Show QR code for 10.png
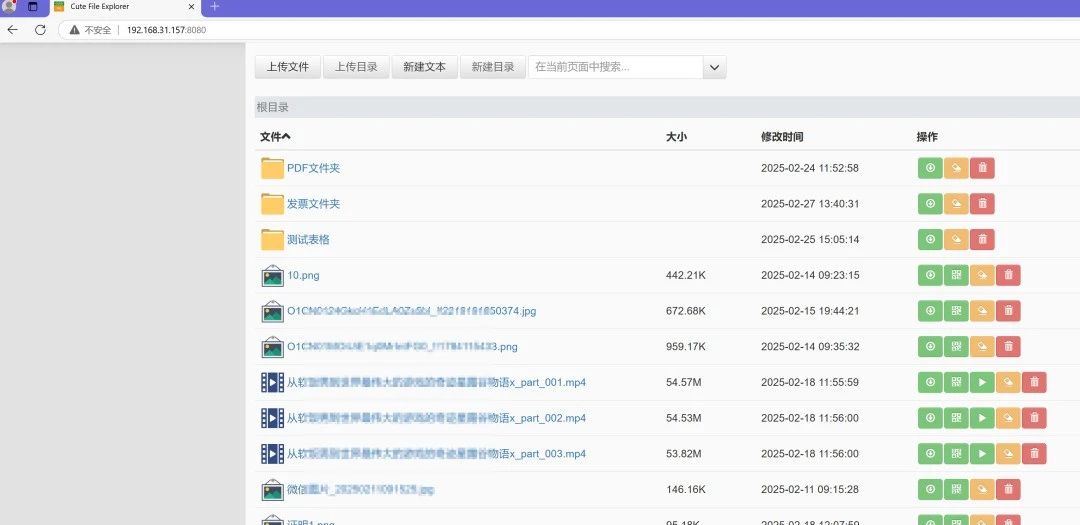Image resolution: width=1080 pixels, height=525 pixels. pyautogui.click(x=956, y=276)
